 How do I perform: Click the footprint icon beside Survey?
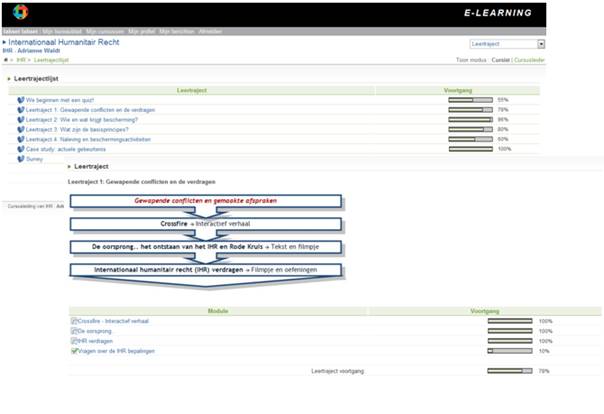(21, 159)
